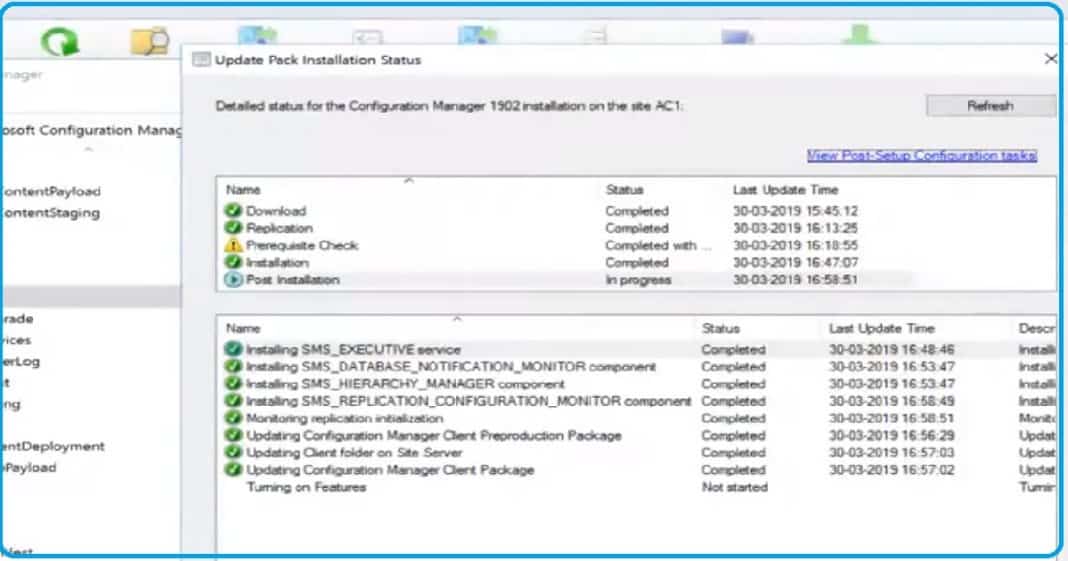
Task: Sort lower list by Name column header
Action: pos(243,328)
